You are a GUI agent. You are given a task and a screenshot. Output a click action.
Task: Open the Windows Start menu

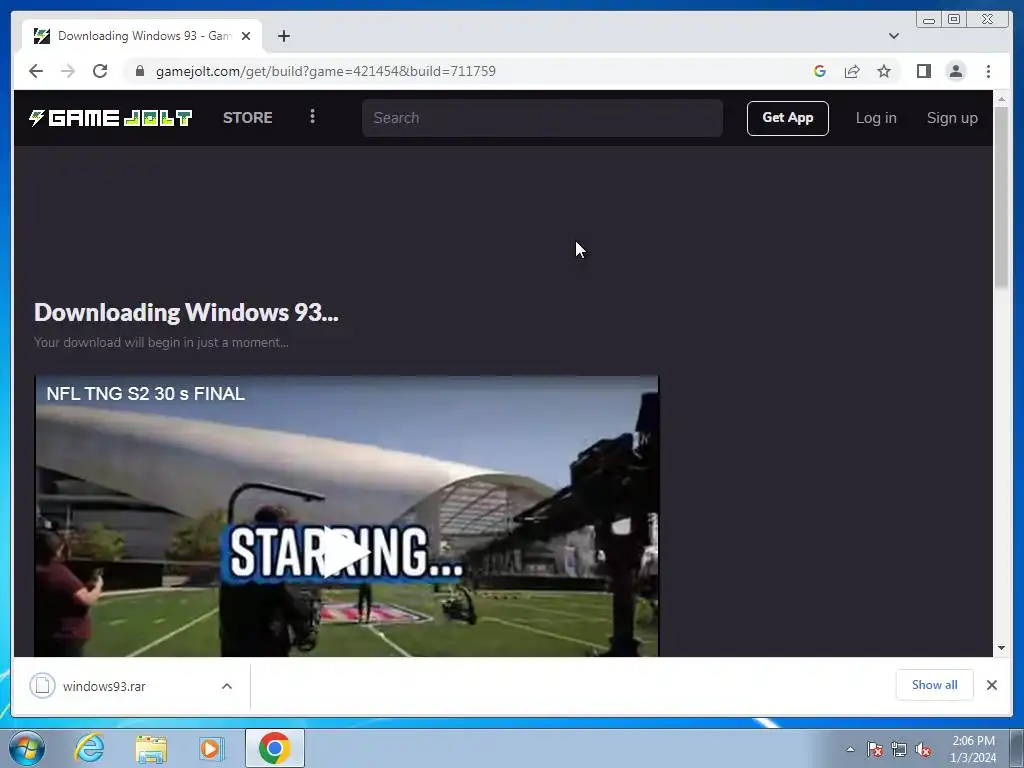27,748
